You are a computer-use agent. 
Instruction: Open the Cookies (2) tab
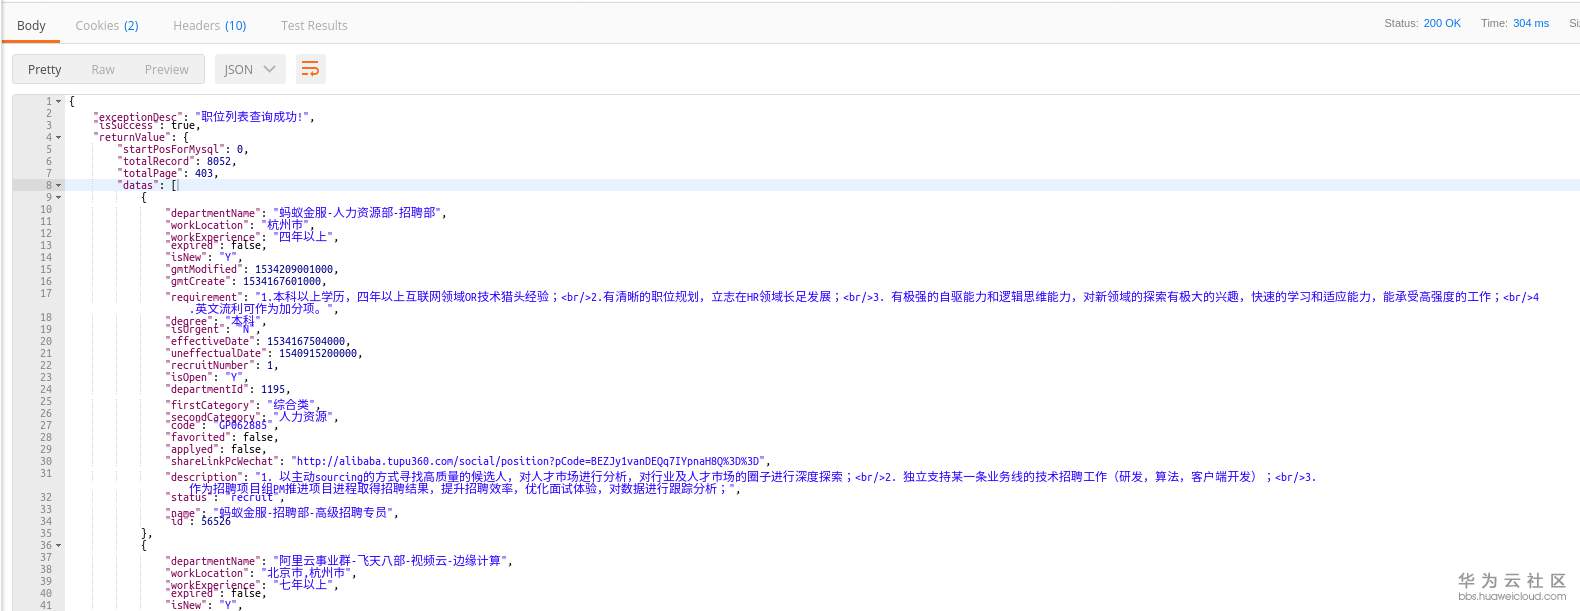(107, 25)
